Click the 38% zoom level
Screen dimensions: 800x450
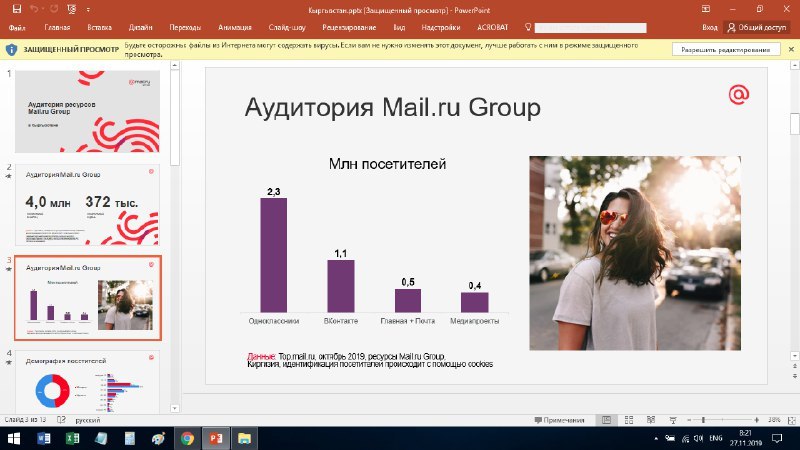point(774,420)
